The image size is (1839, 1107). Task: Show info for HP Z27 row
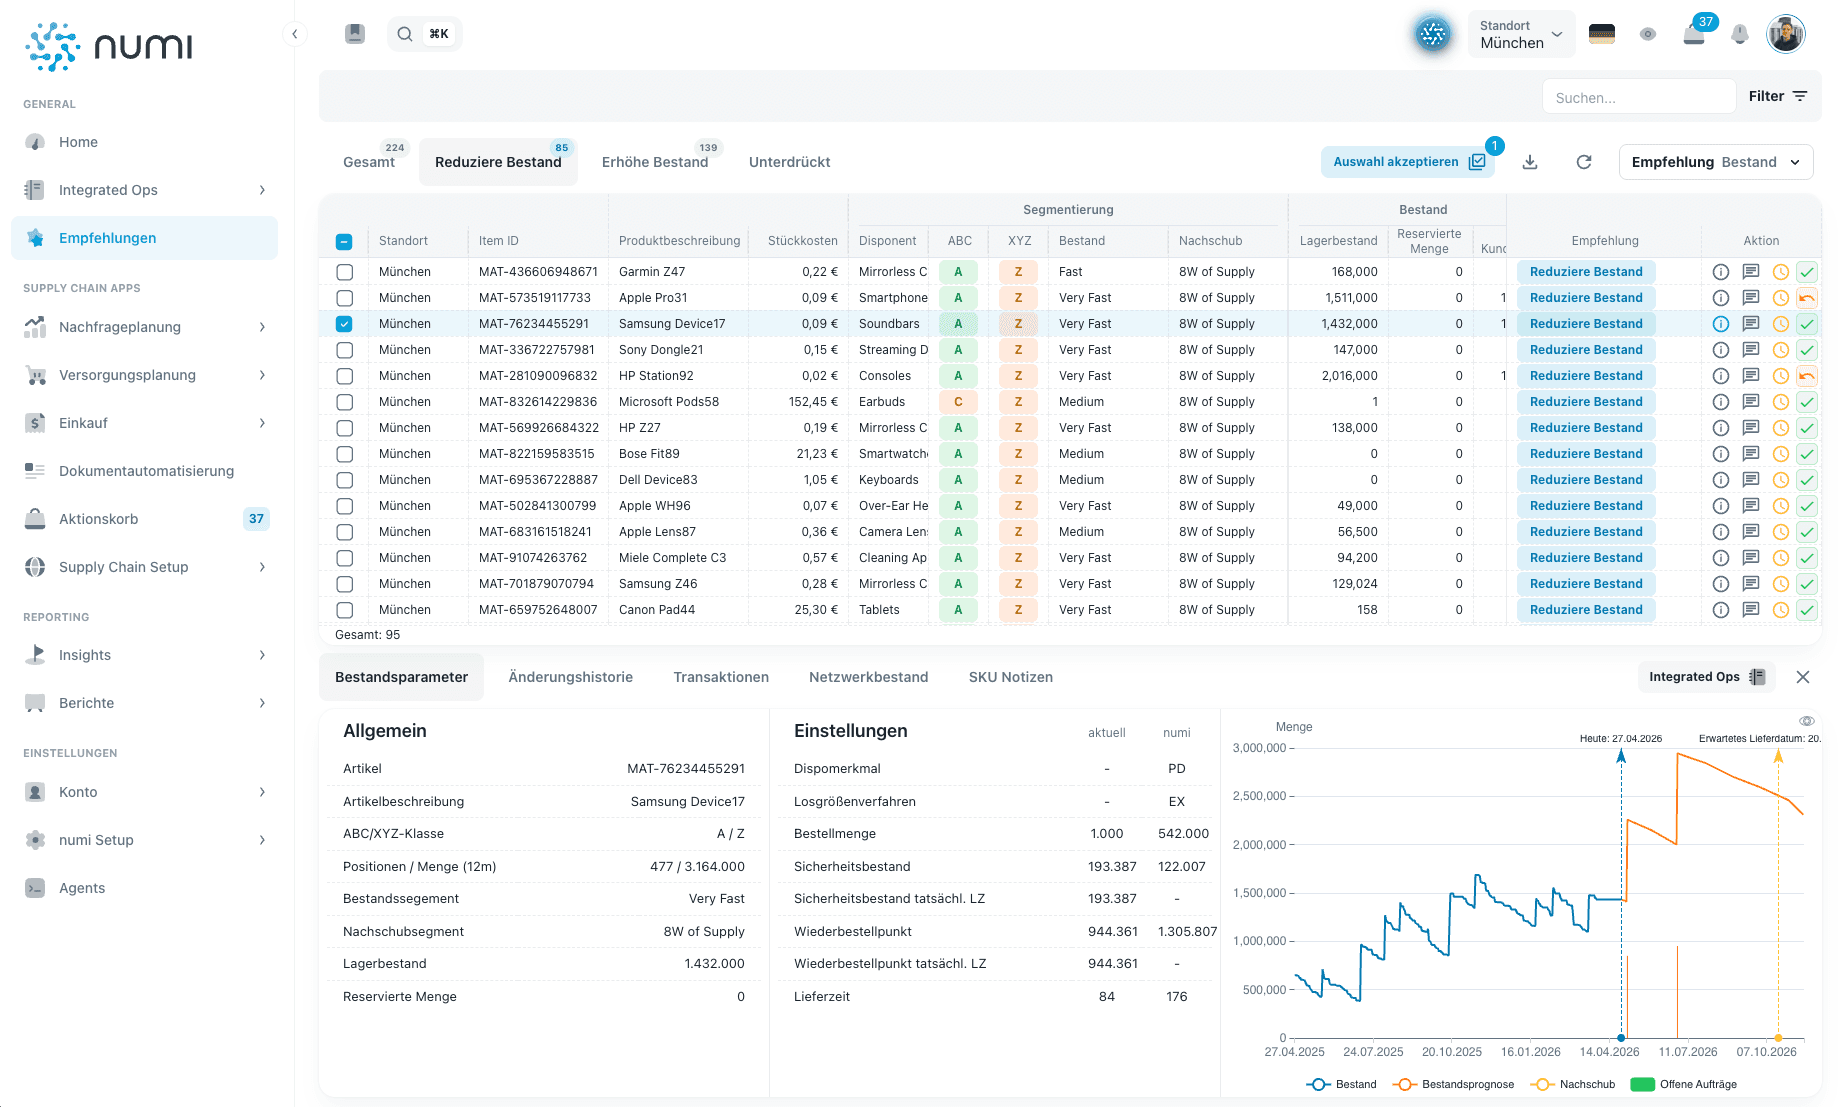coord(1721,428)
